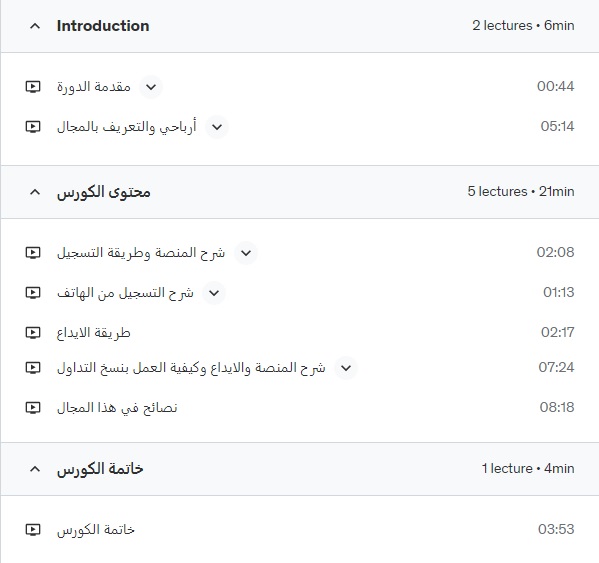Viewport: 599px width, 563px height.
Task: Expand description of شرح المنصة وطريقة التسجيل
Action: point(246,253)
